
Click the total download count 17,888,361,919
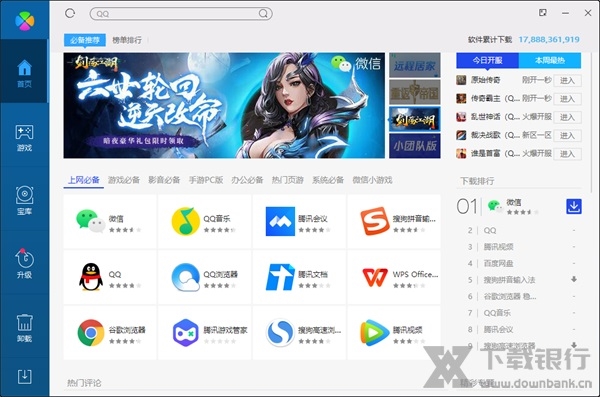(x=549, y=39)
